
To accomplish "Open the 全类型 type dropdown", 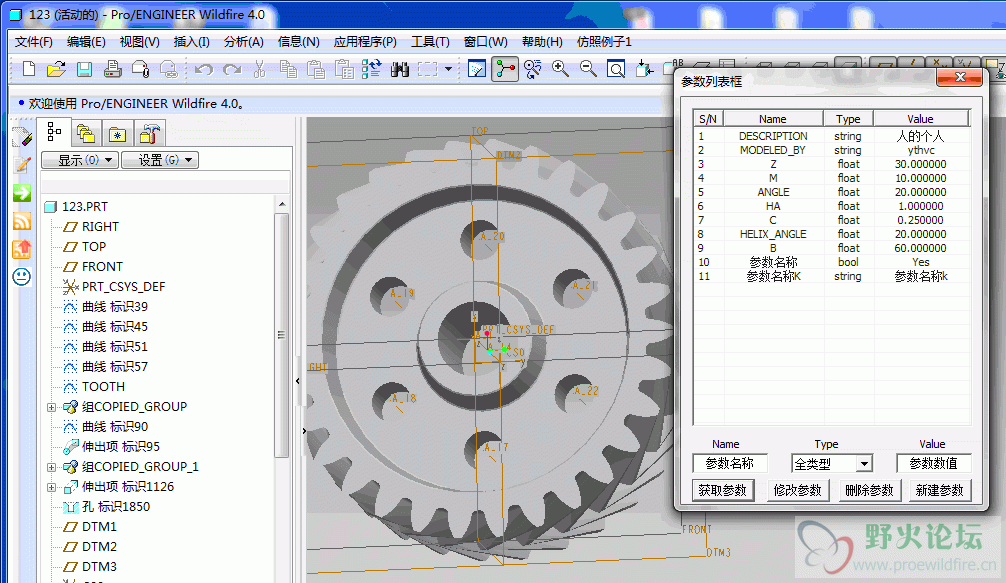I will (864, 463).
